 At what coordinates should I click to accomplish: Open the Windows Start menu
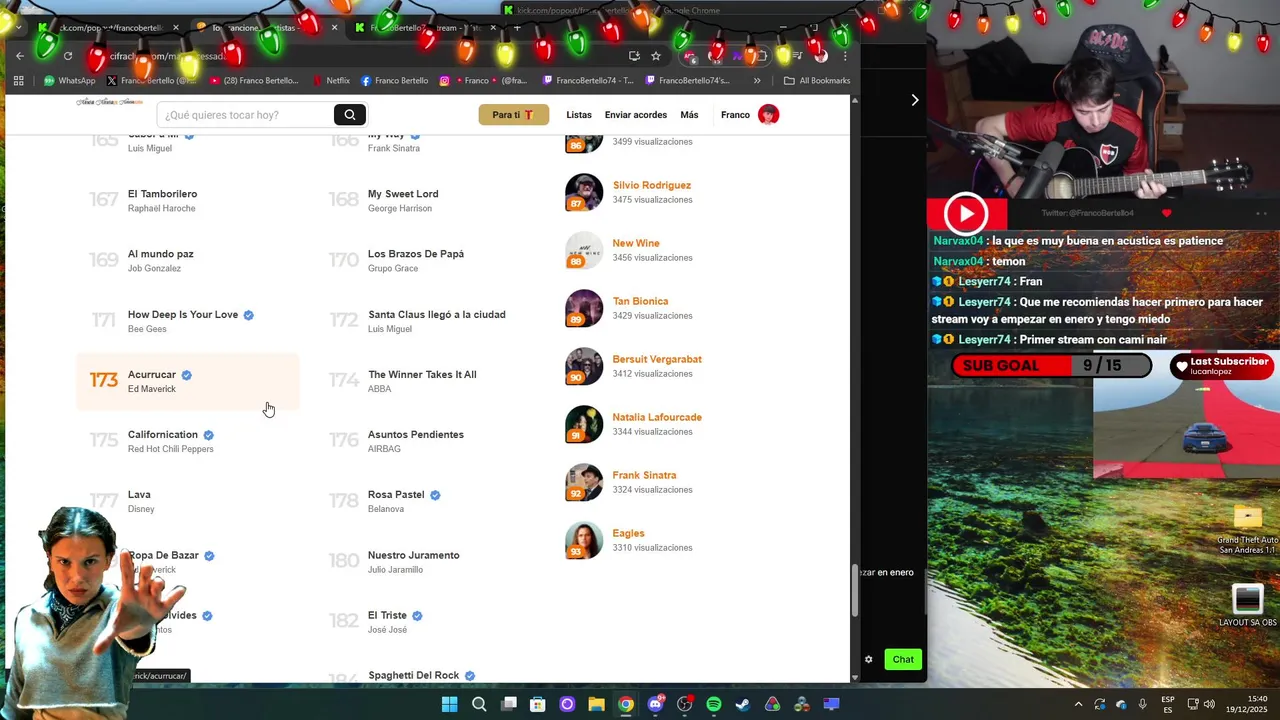[450, 705]
